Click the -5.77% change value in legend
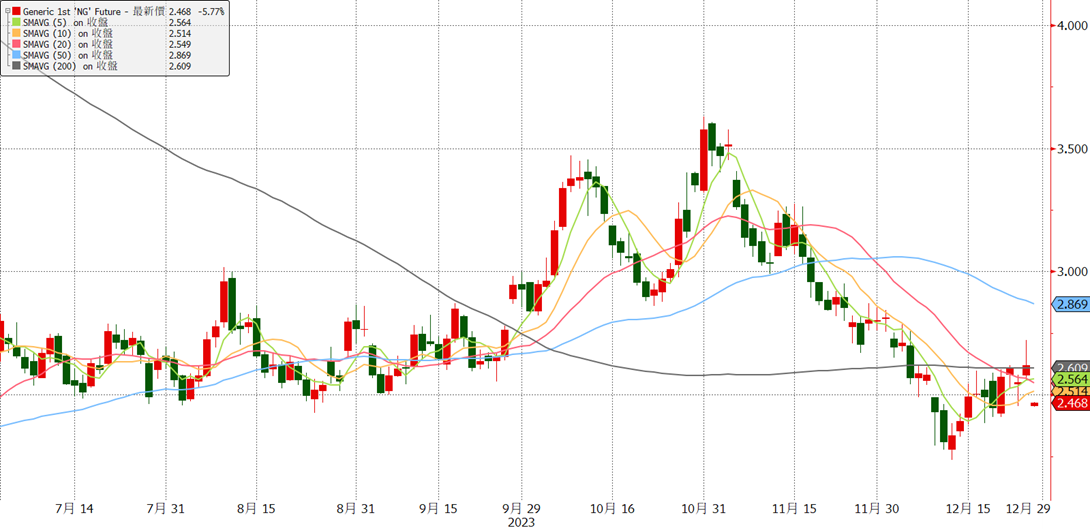Viewport: 1090px width, 531px height. (x=211, y=12)
